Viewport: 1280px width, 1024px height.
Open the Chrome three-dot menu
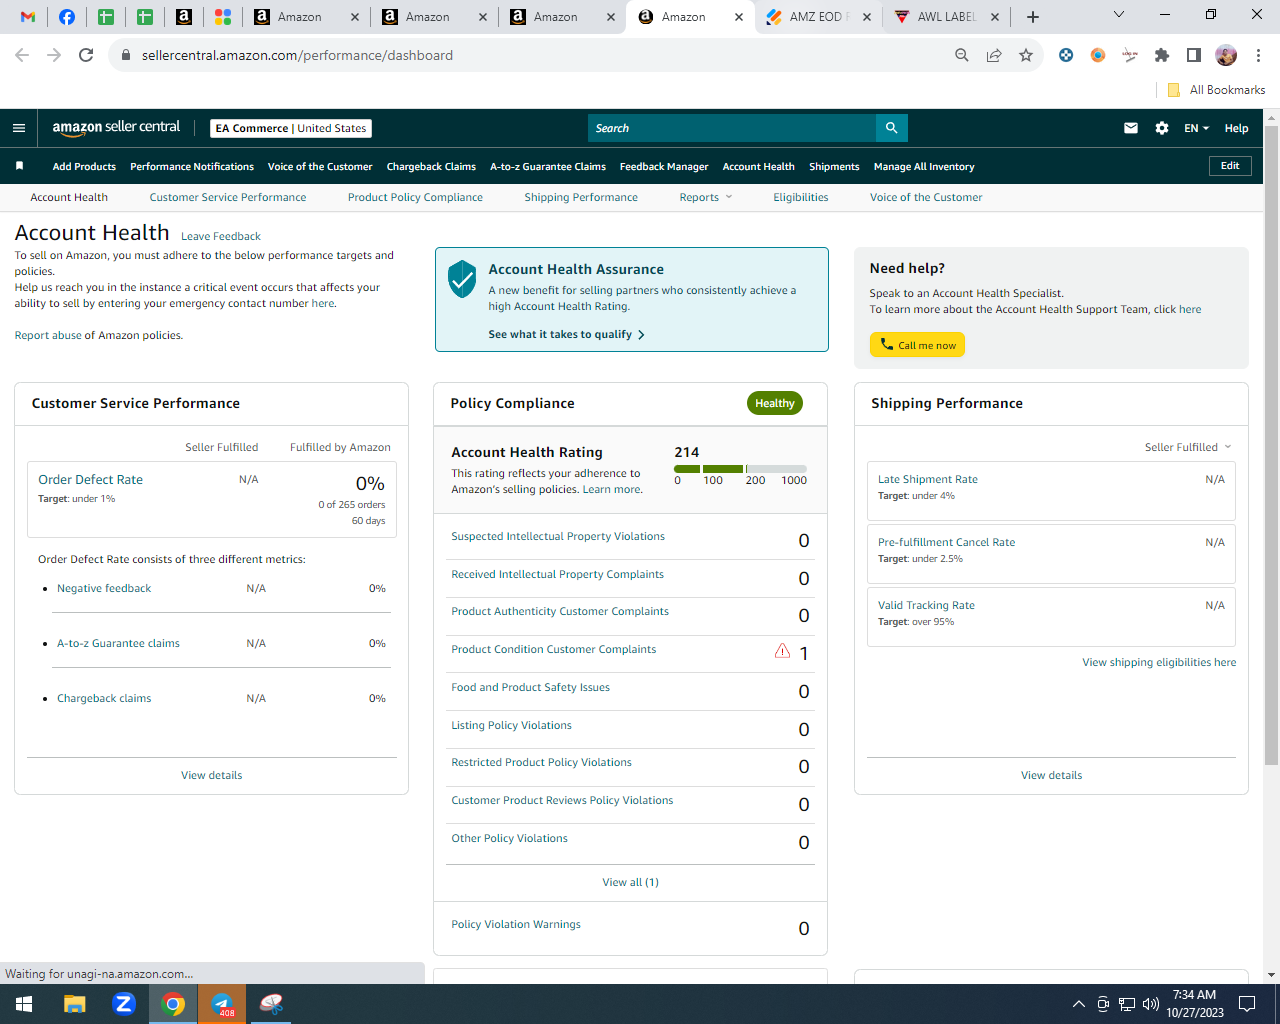[x=1259, y=55]
